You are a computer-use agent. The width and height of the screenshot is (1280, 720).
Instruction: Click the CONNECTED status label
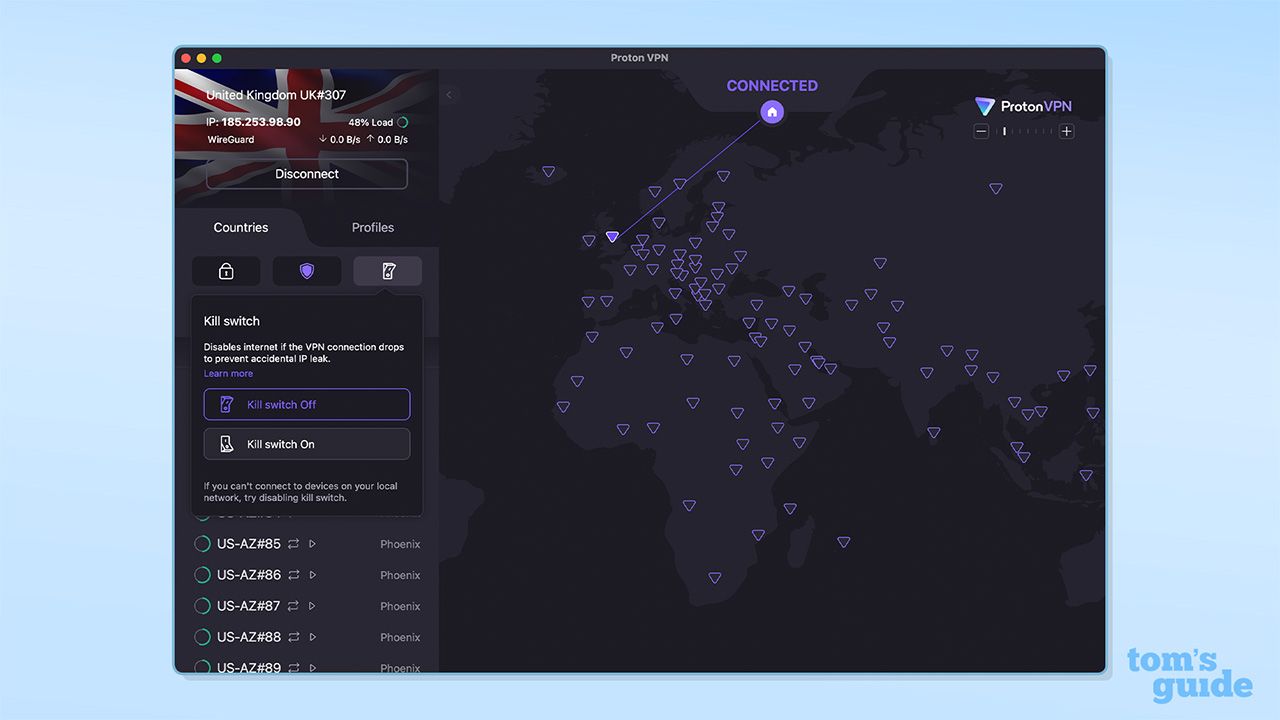tap(772, 86)
